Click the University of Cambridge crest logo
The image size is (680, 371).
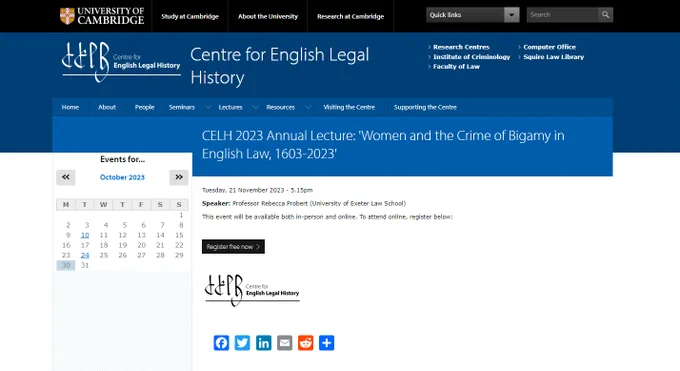click(x=102, y=16)
